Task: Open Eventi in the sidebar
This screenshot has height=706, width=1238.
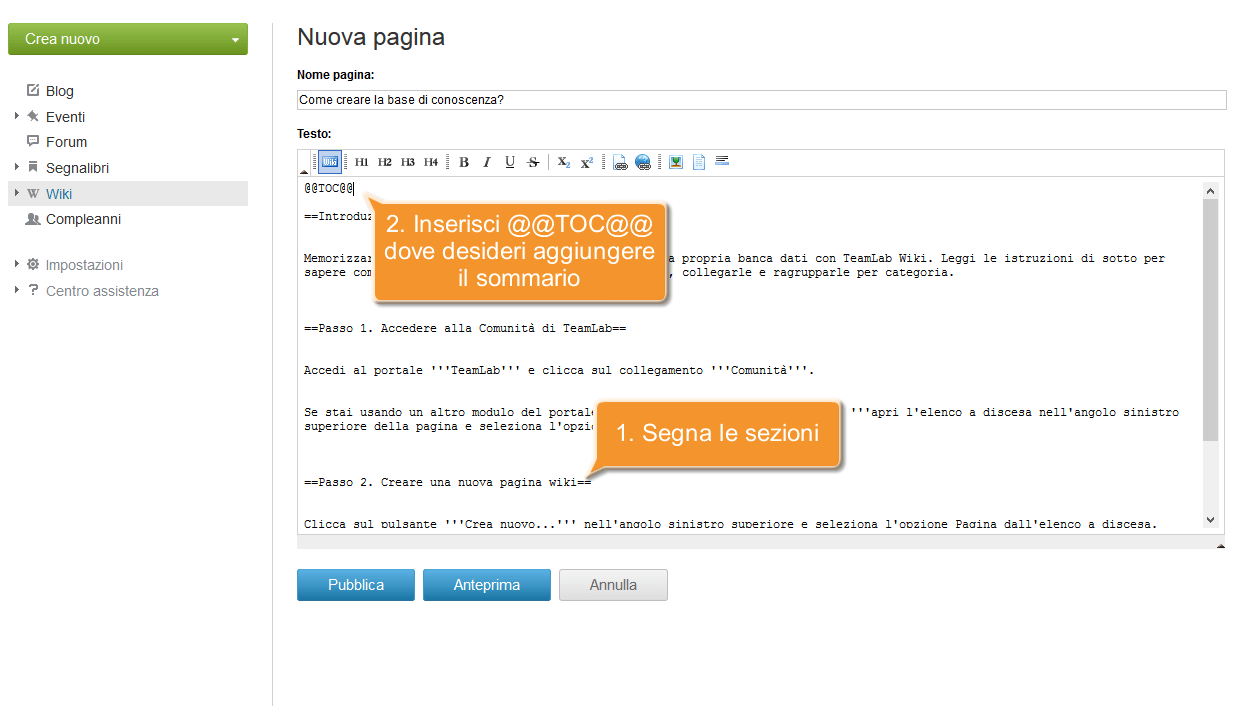Action: [65, 117]
